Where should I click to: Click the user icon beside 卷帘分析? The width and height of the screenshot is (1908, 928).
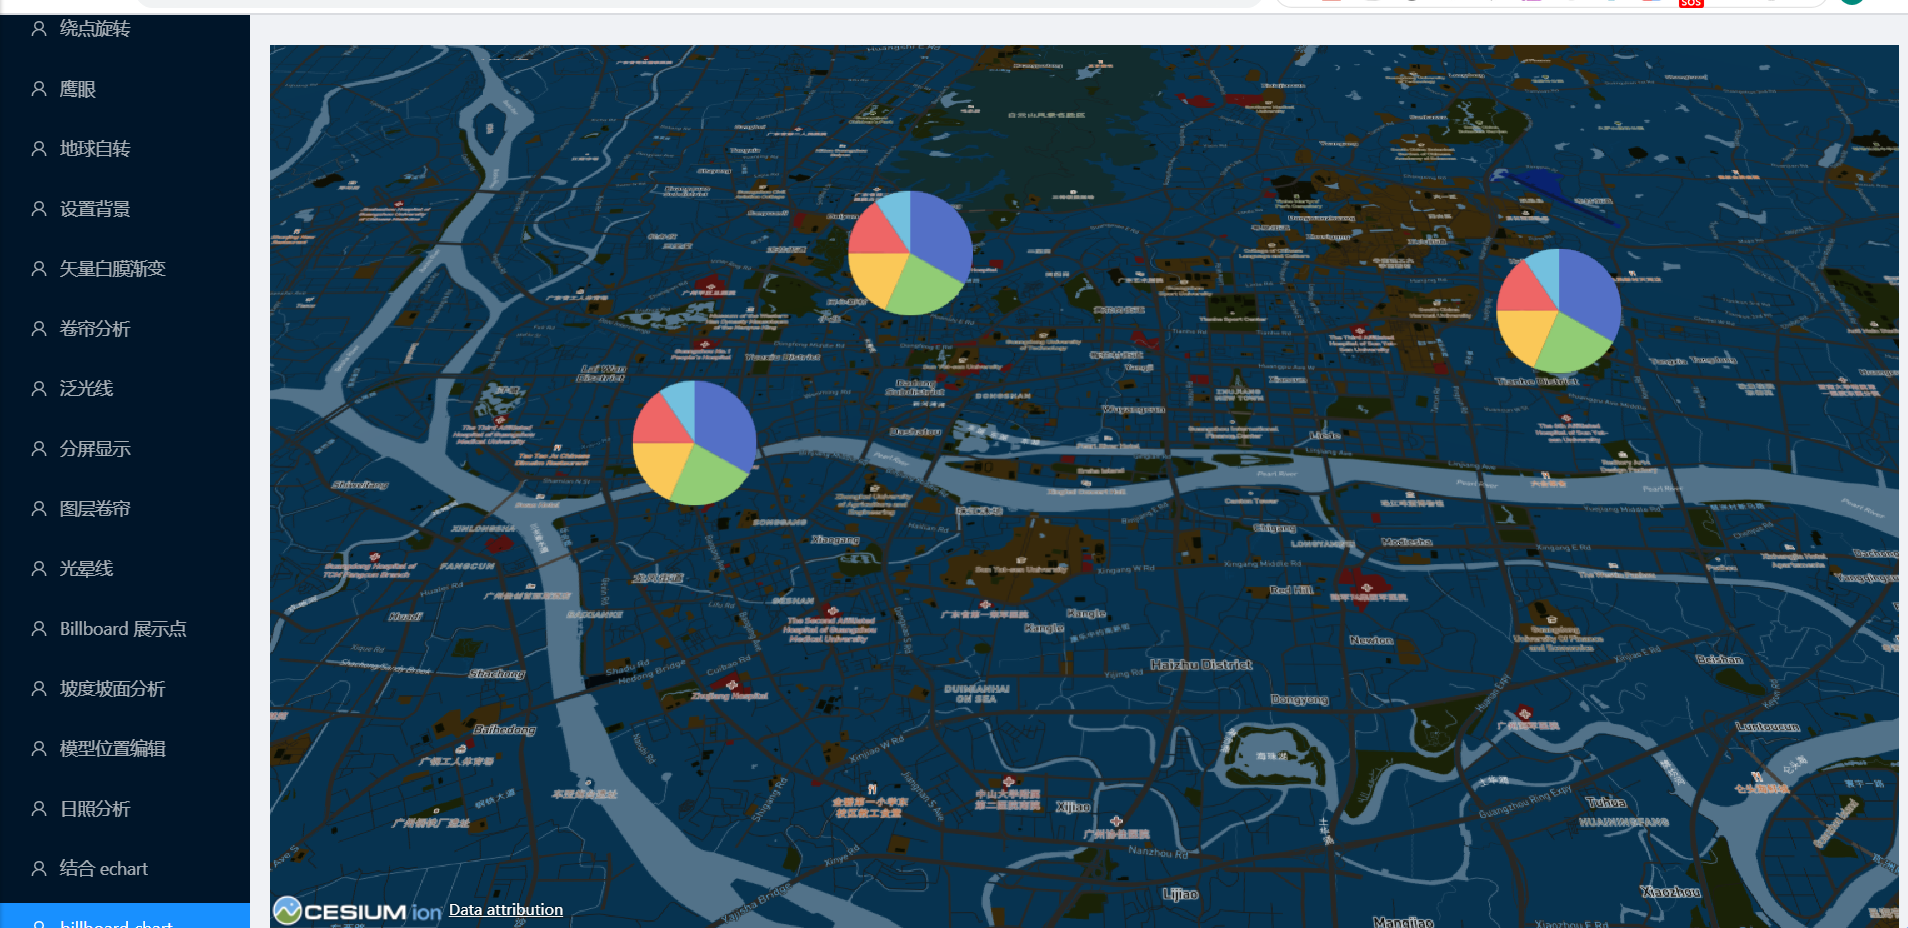coord(39,329)
